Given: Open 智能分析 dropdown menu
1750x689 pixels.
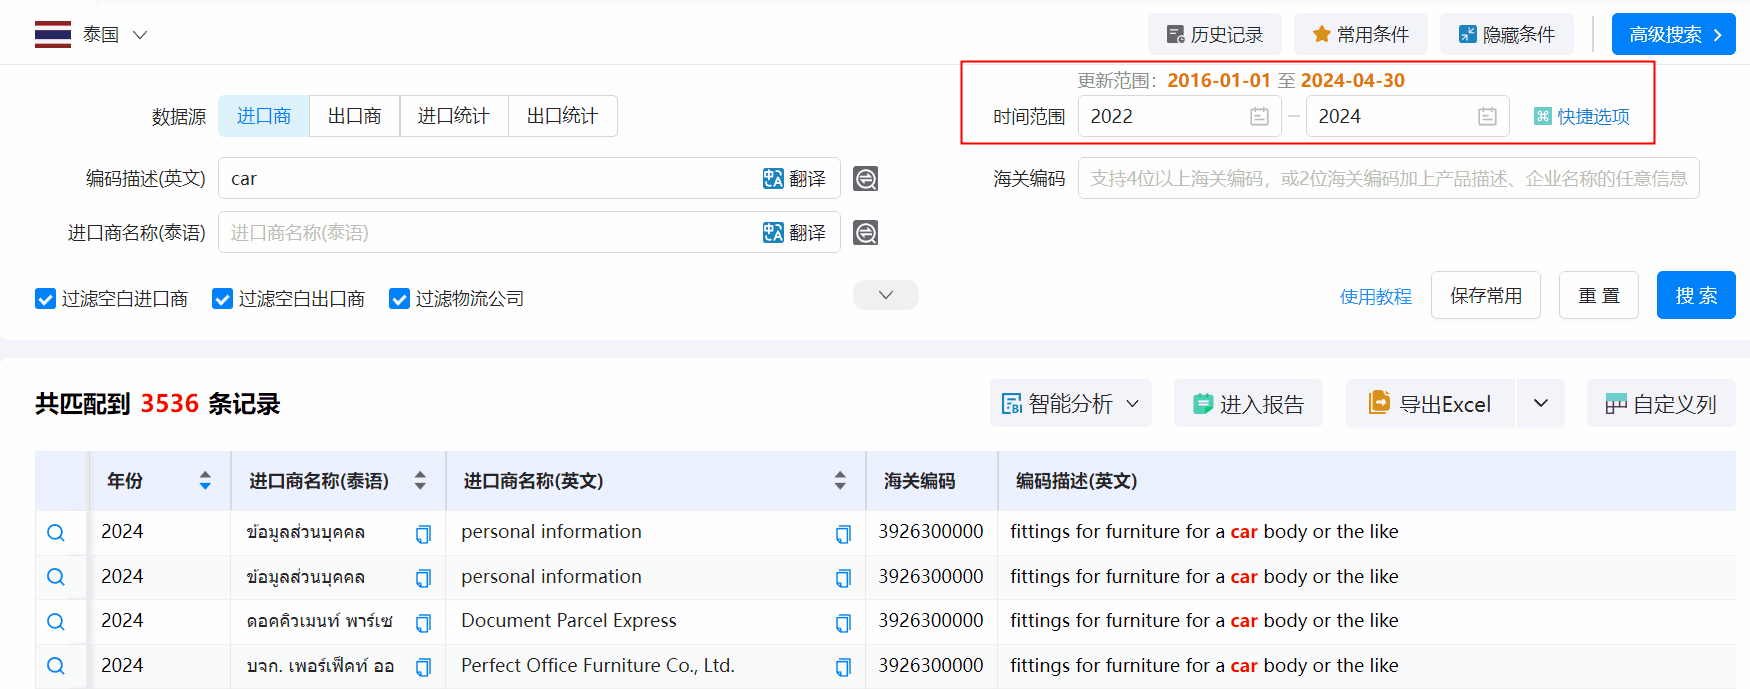Looking at the screenshot, I should coord(1070,404).
